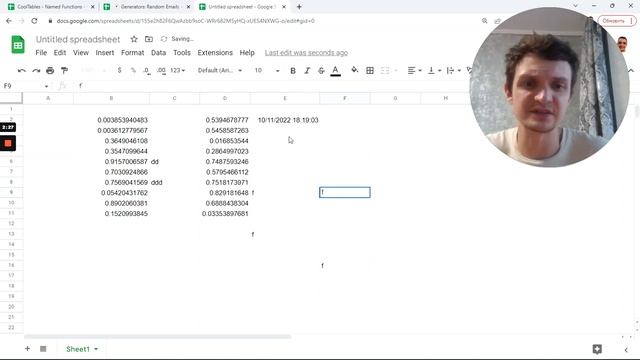Stop the screen recording
The width and height of the screenshot is (640, 360).
pyautogui.click(x=8, y=143)
